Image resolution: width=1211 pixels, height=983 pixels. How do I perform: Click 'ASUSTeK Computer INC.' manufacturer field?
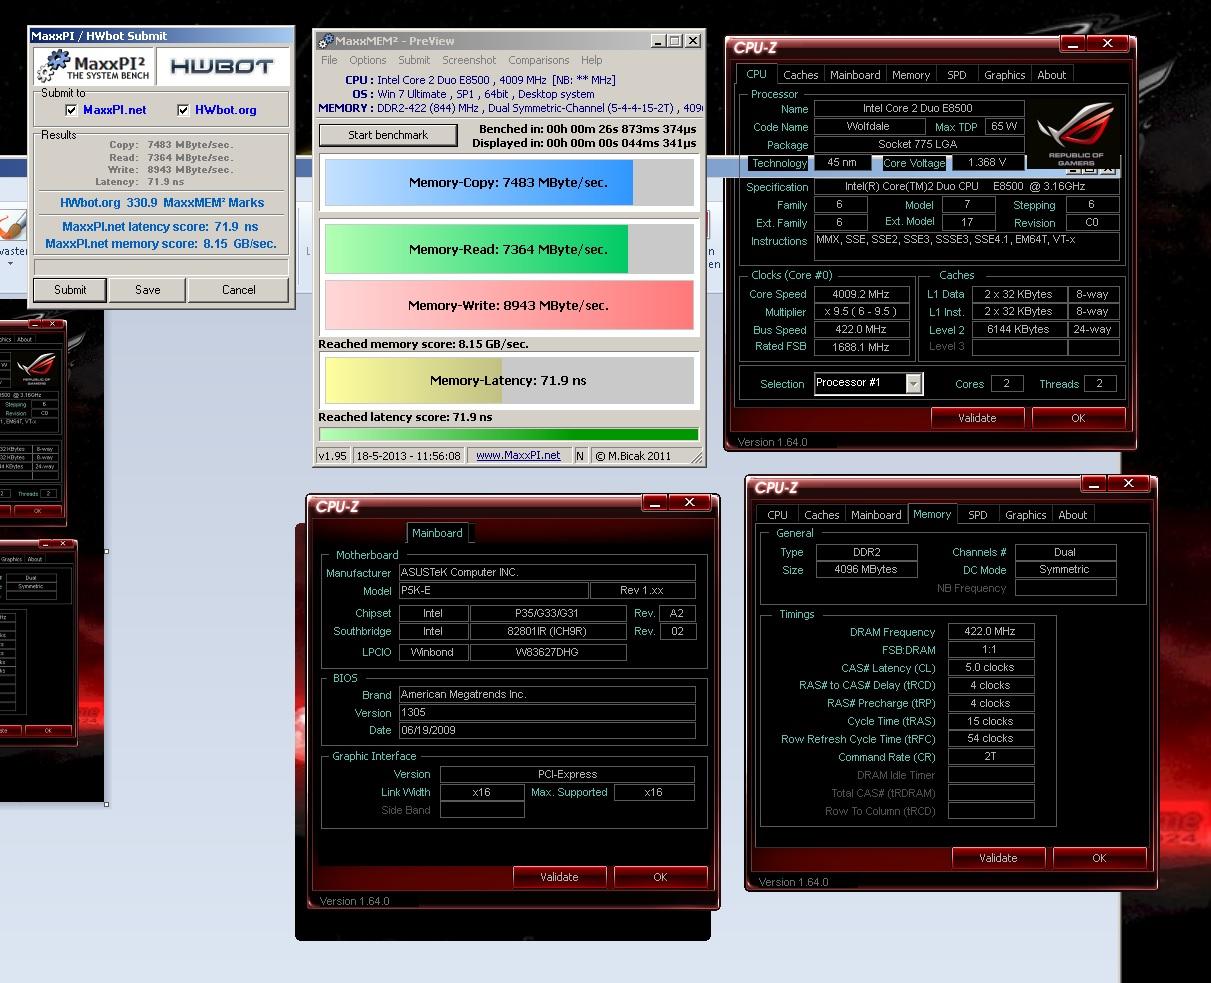coord(547,573)
